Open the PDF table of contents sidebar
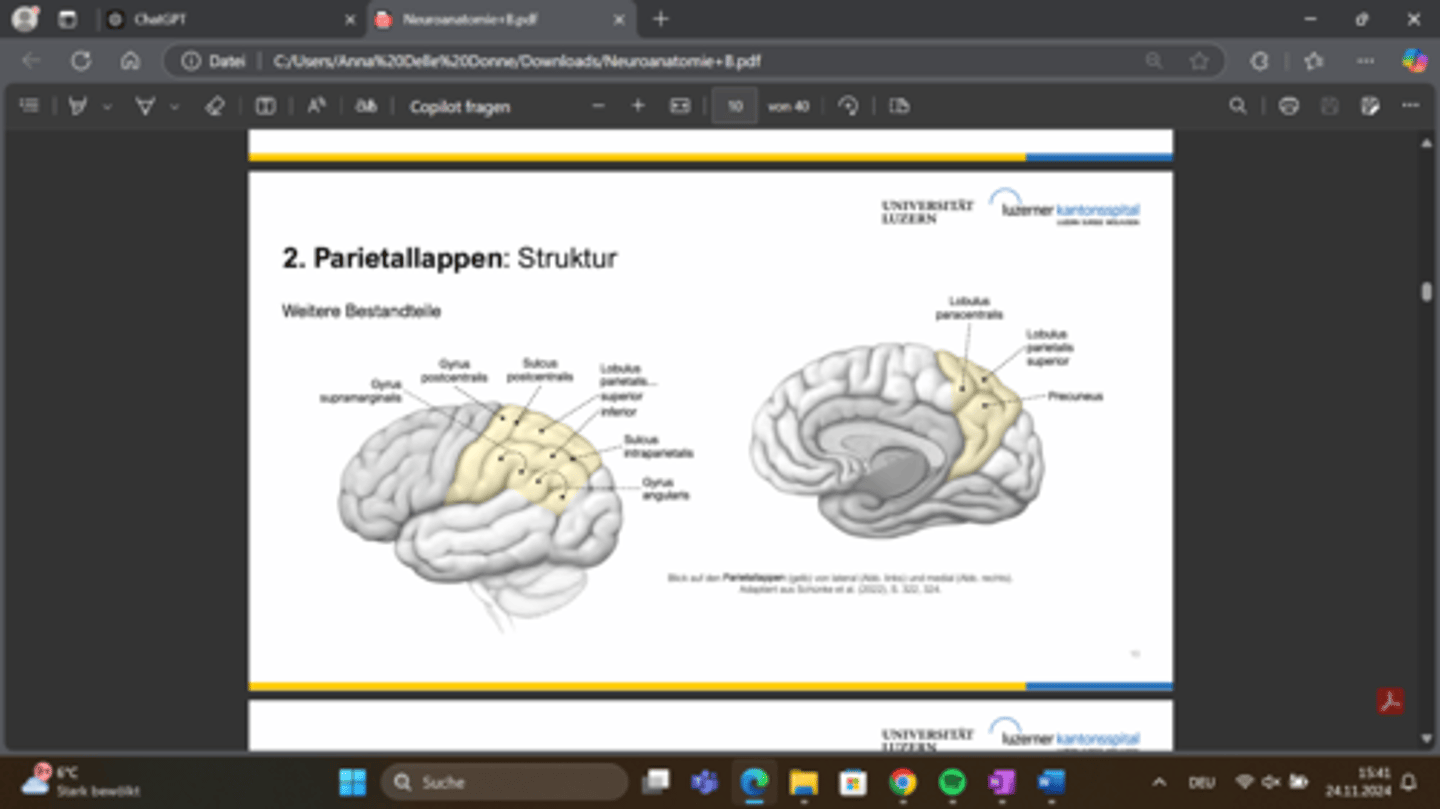The height and width of the screenshot is (809, 1440). tap(29, 106)
